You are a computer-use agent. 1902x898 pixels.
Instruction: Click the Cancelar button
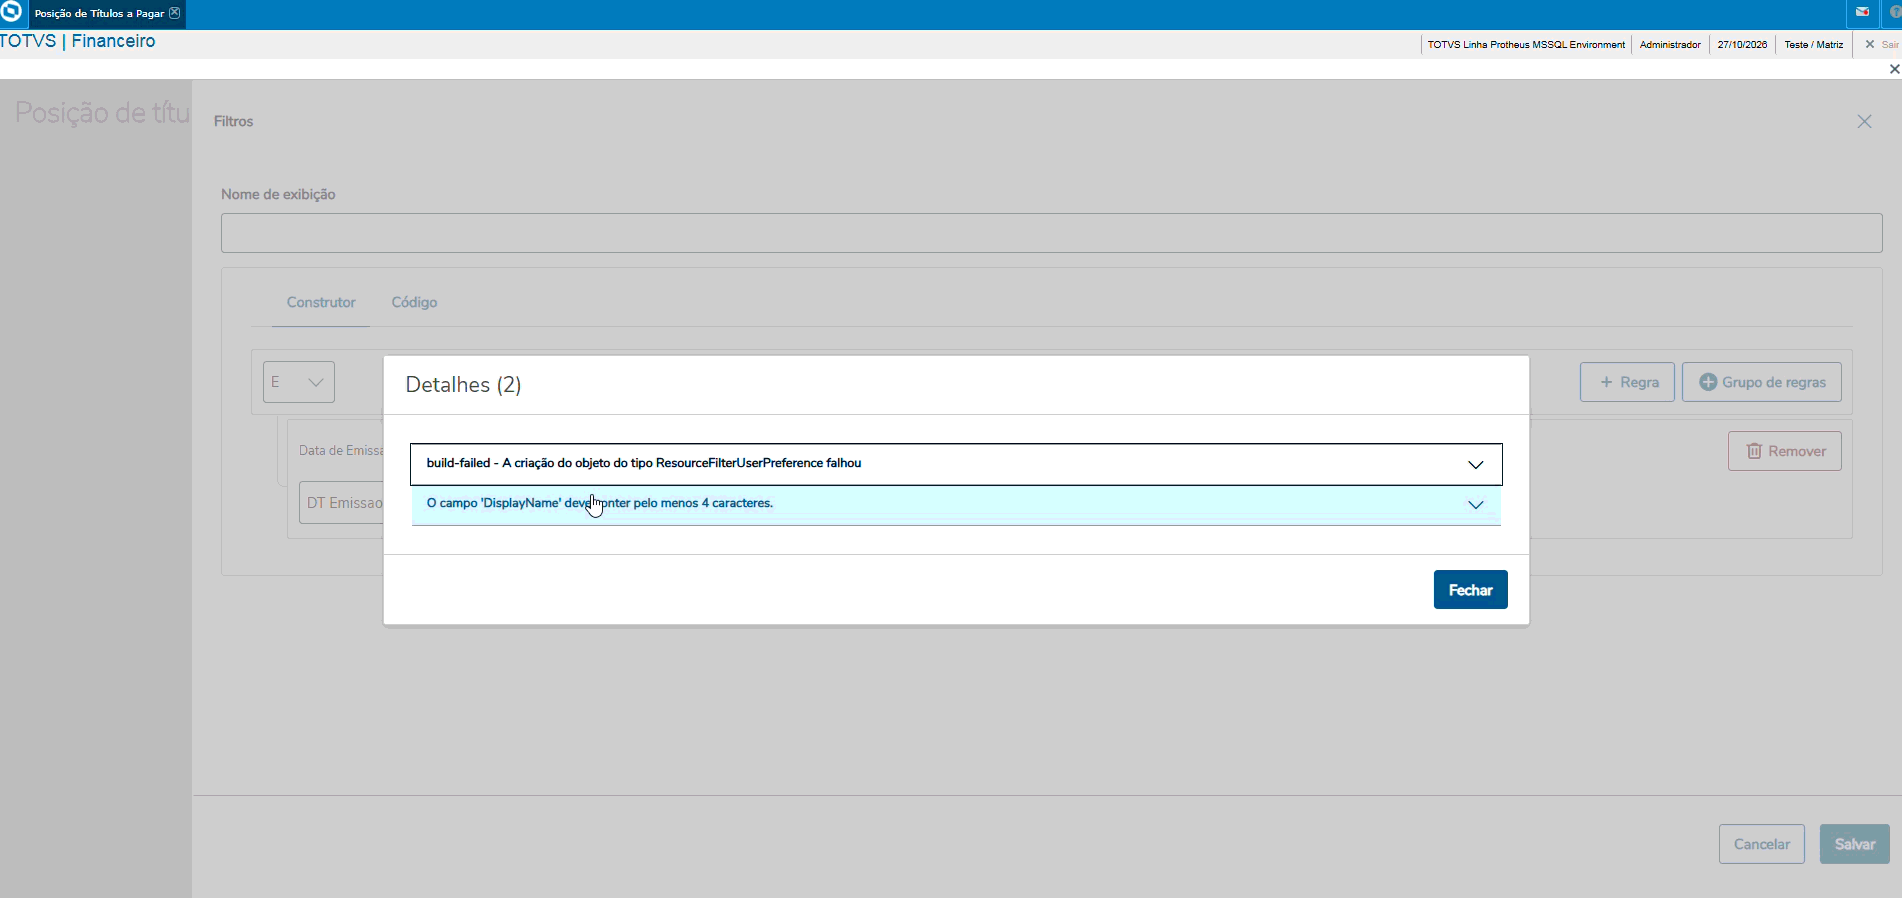pos(1762,844)
